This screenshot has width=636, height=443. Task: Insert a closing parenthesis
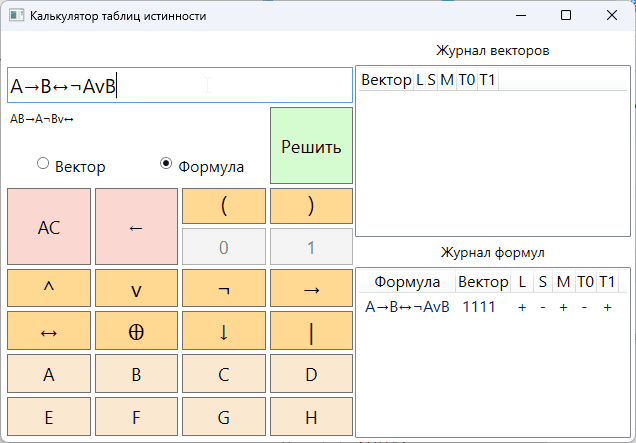[311, 206]
